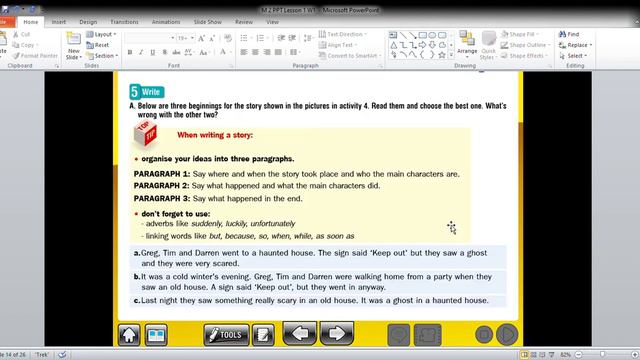
Task: Open the Layout dropdown in Slides group
Action: pos(101,34)
